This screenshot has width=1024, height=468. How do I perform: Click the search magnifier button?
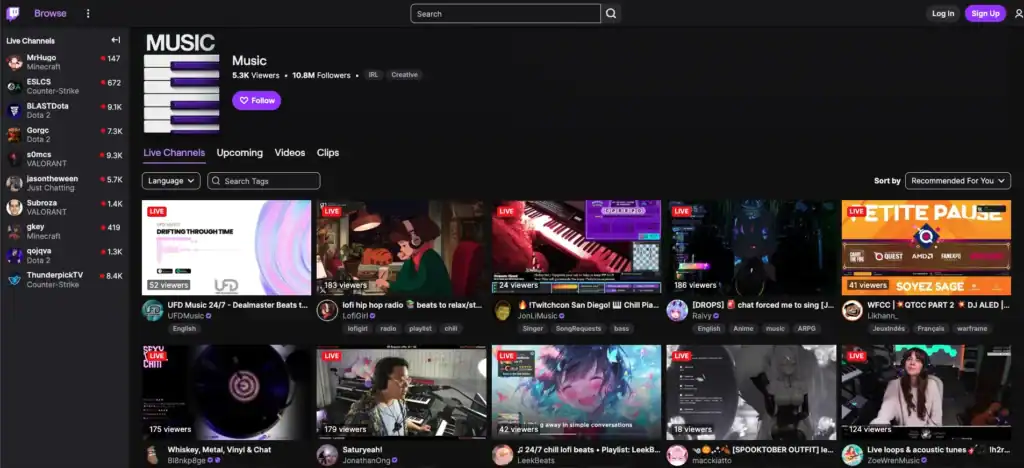pos(611,13)
